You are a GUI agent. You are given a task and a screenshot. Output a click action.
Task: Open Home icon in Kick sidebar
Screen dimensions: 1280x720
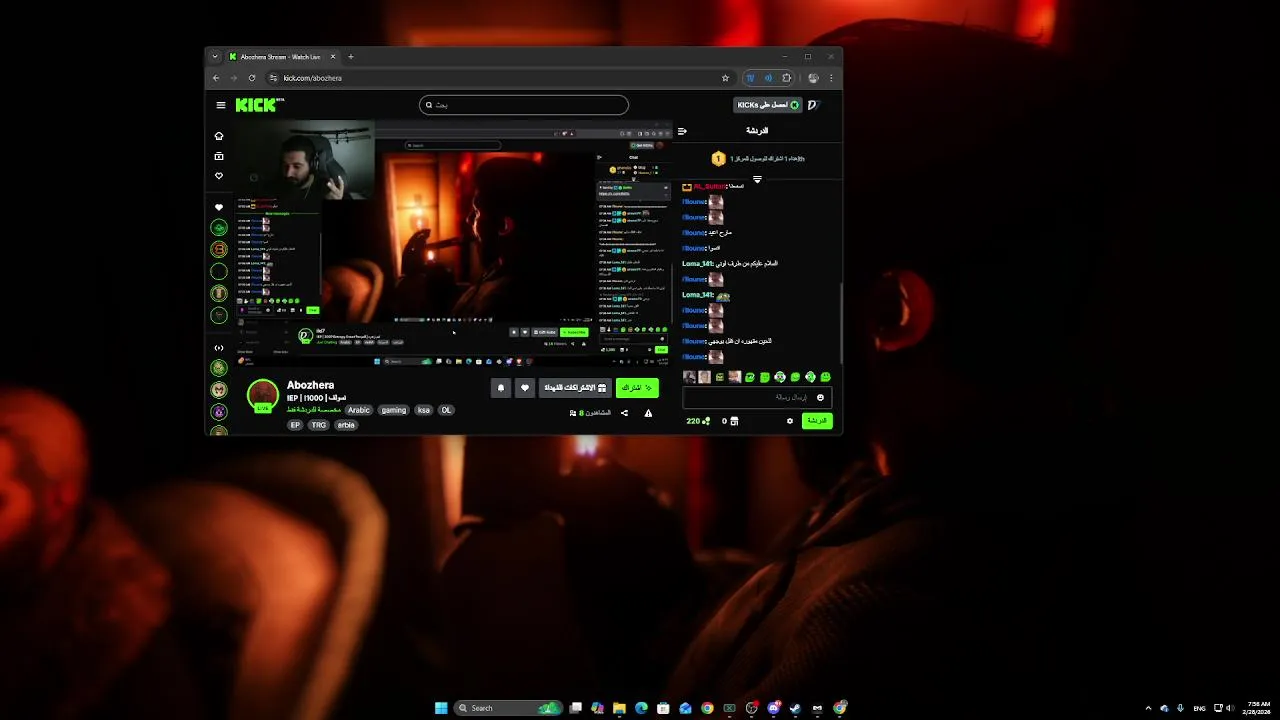click(219, 136)
